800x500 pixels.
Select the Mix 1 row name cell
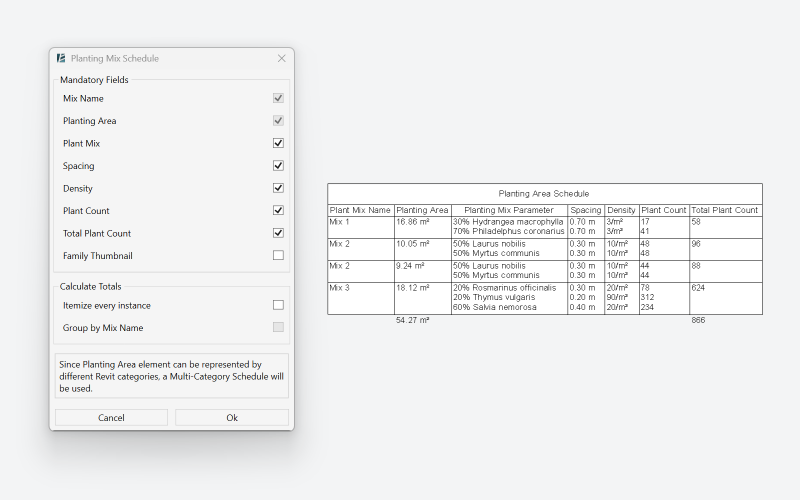[339, 222]
